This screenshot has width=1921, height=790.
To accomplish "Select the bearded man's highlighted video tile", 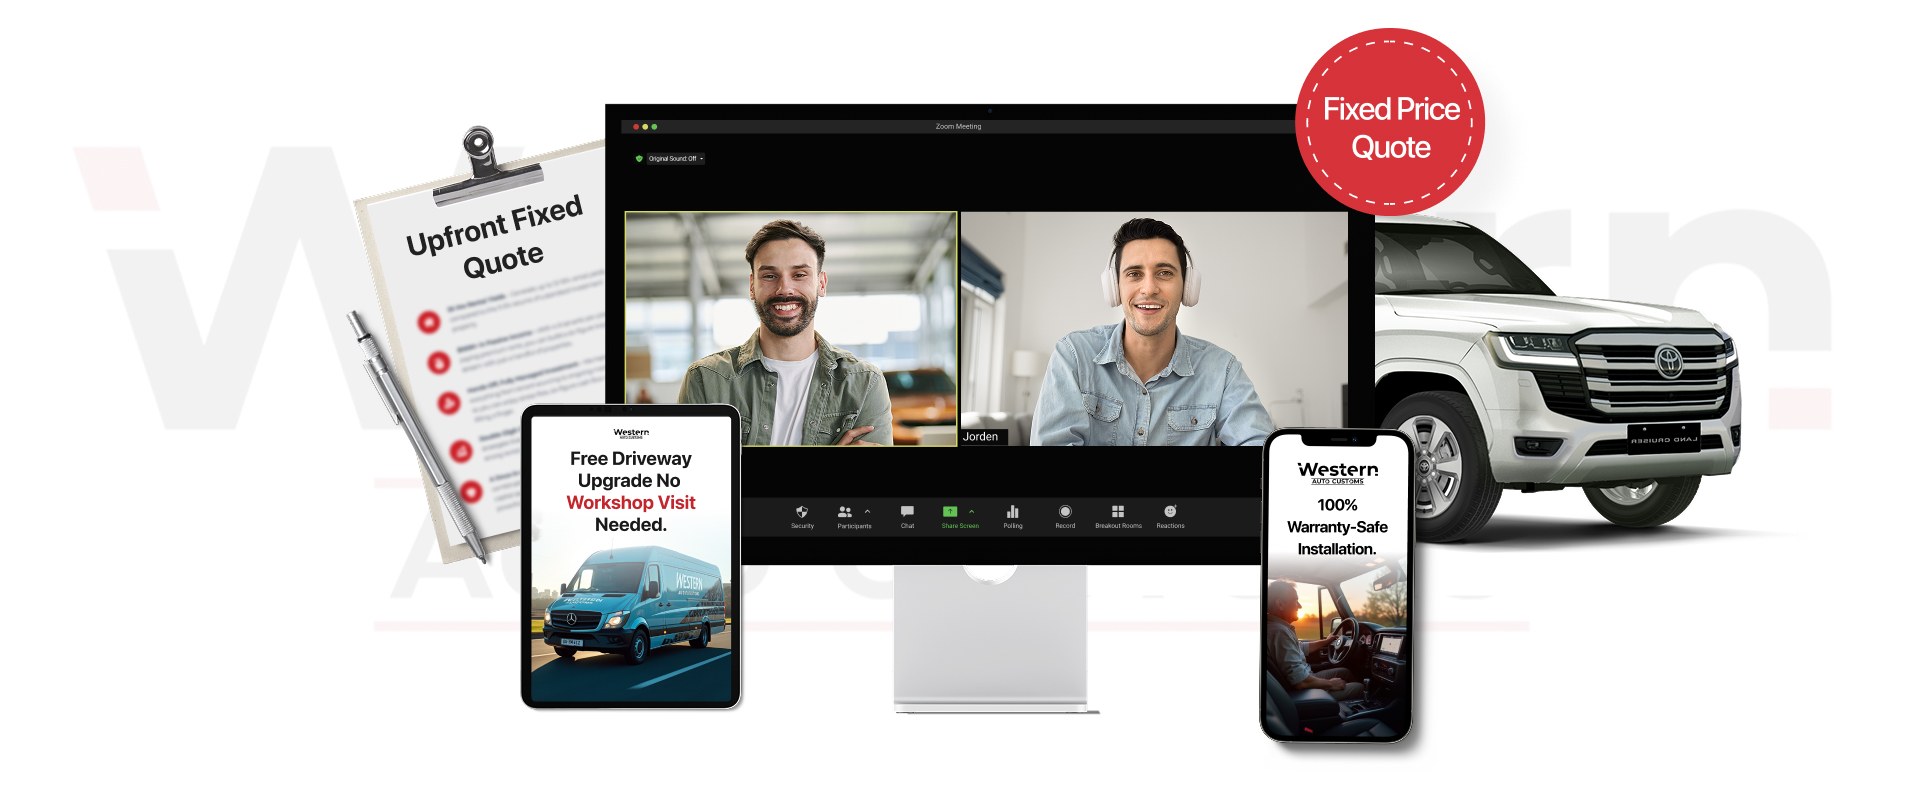I will (790, 328).
